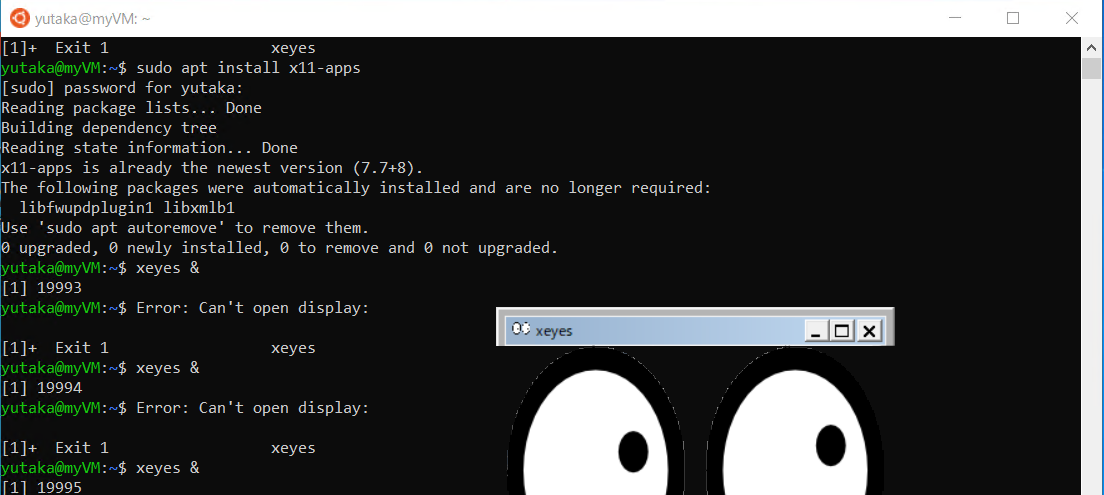1104x495 pixels.
Task: Click the right eye in xeyes
Action: pos(794,421)
